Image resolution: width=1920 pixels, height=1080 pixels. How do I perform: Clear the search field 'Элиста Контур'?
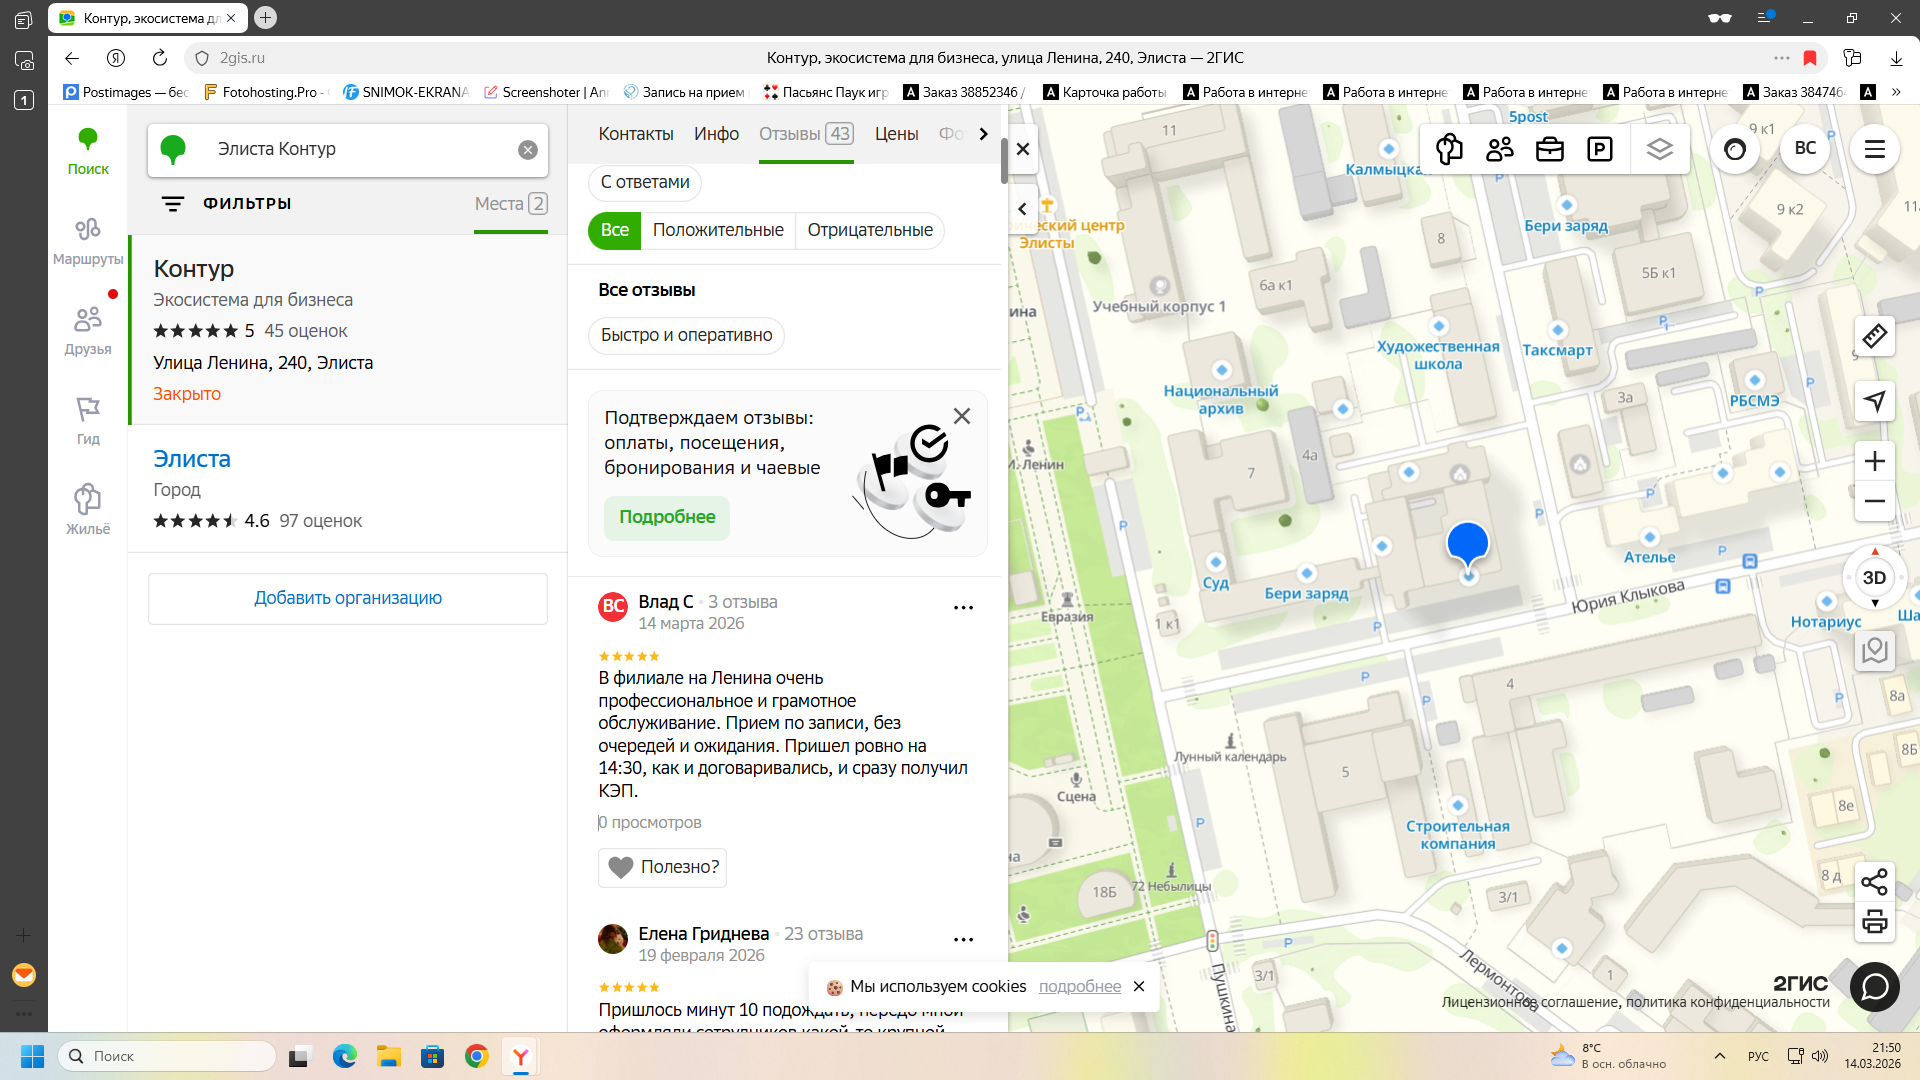click(x=528, y=150)
